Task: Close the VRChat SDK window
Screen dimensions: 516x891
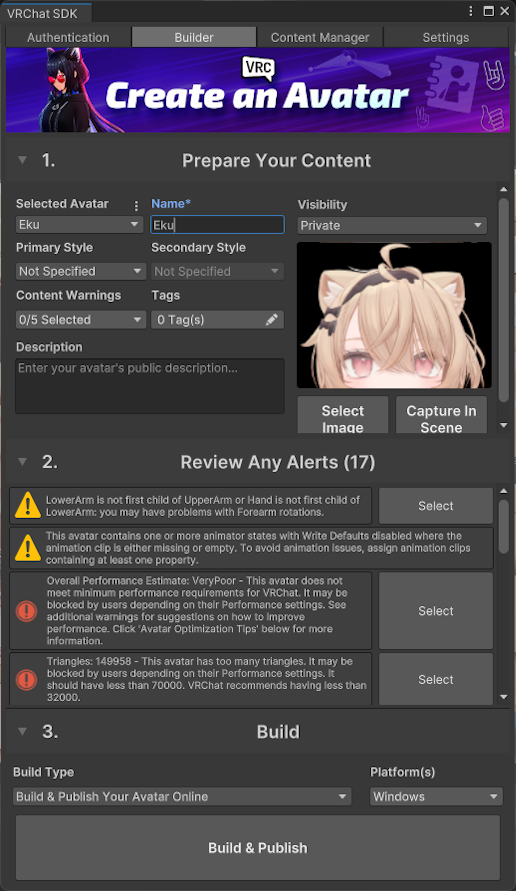Action: pyautogui.click(x=504, y=11)
